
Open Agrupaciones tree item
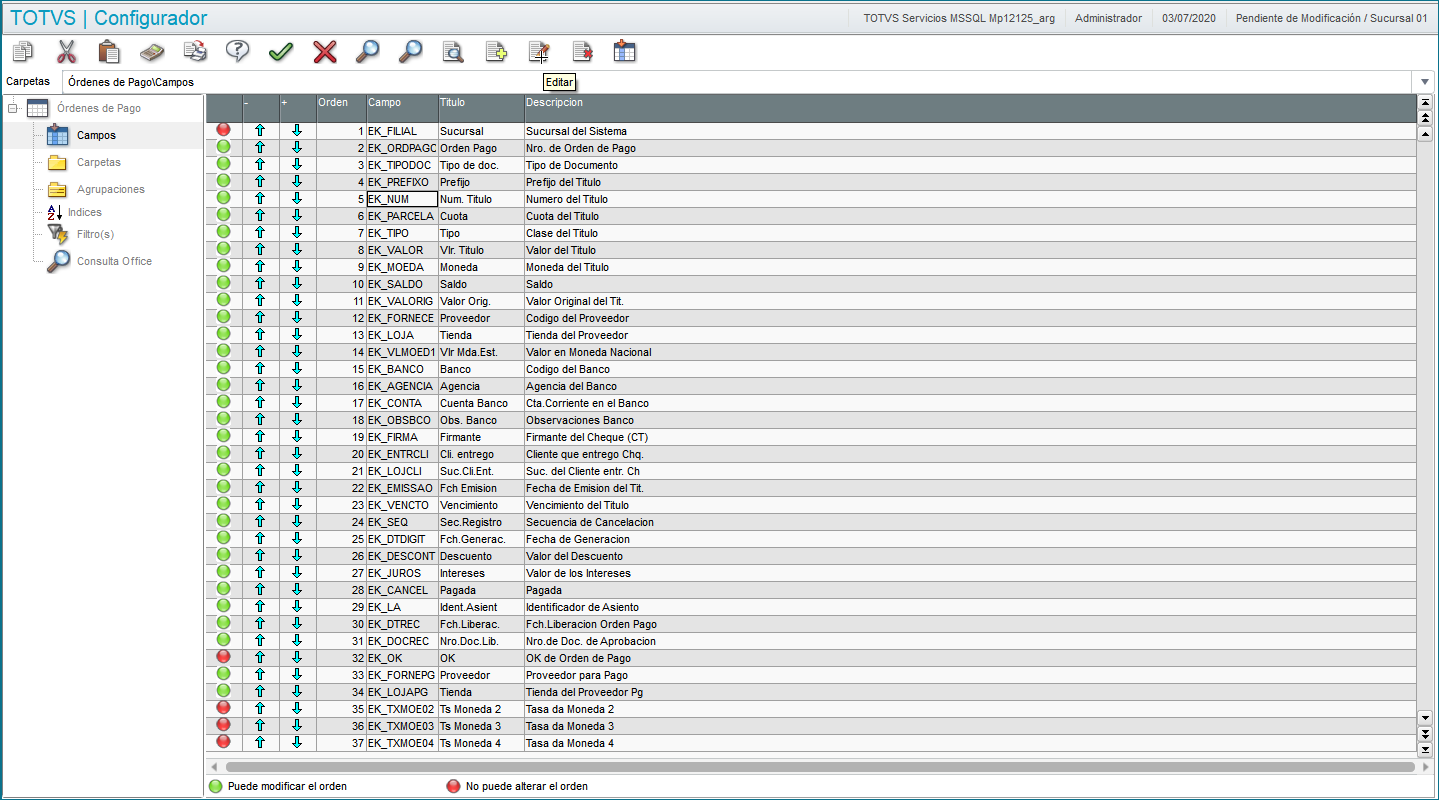(x=111, y=189)
